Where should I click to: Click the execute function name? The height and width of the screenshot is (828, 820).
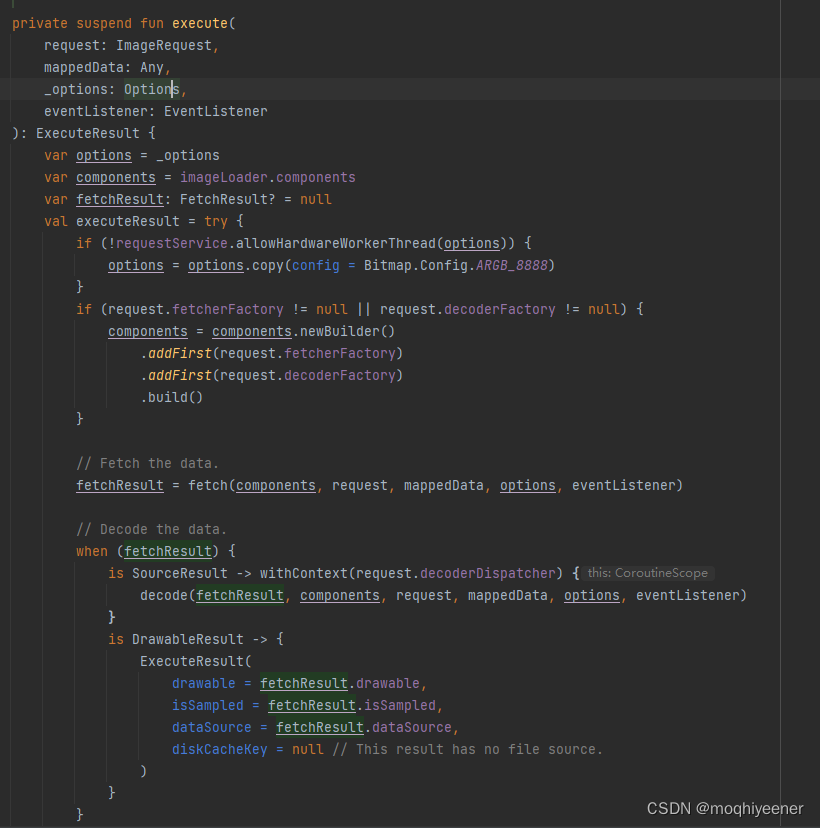pos(199,22)
